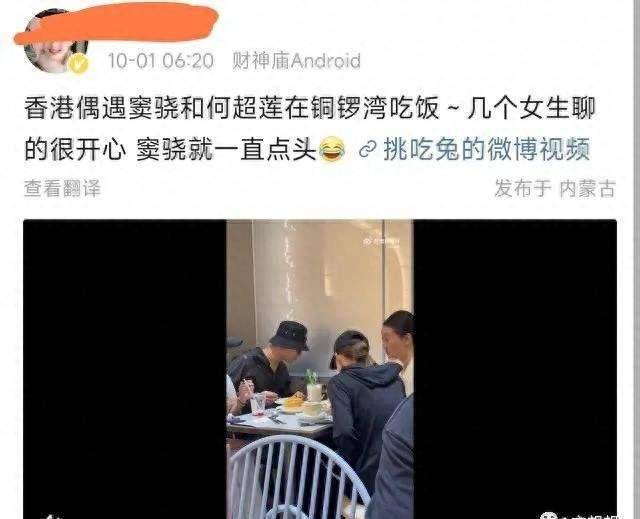The image size is (640, 519).
Task: Tap the man in the bucket hat
Action: tap(267, 365)
